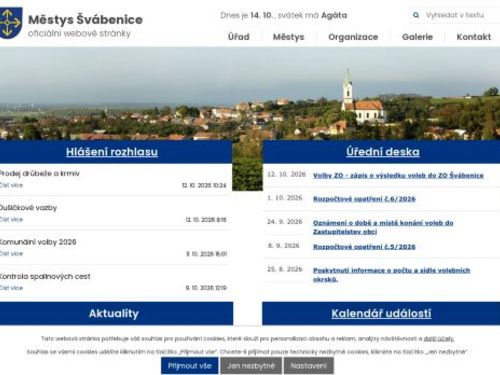Open the Kontakt menu

474,37
